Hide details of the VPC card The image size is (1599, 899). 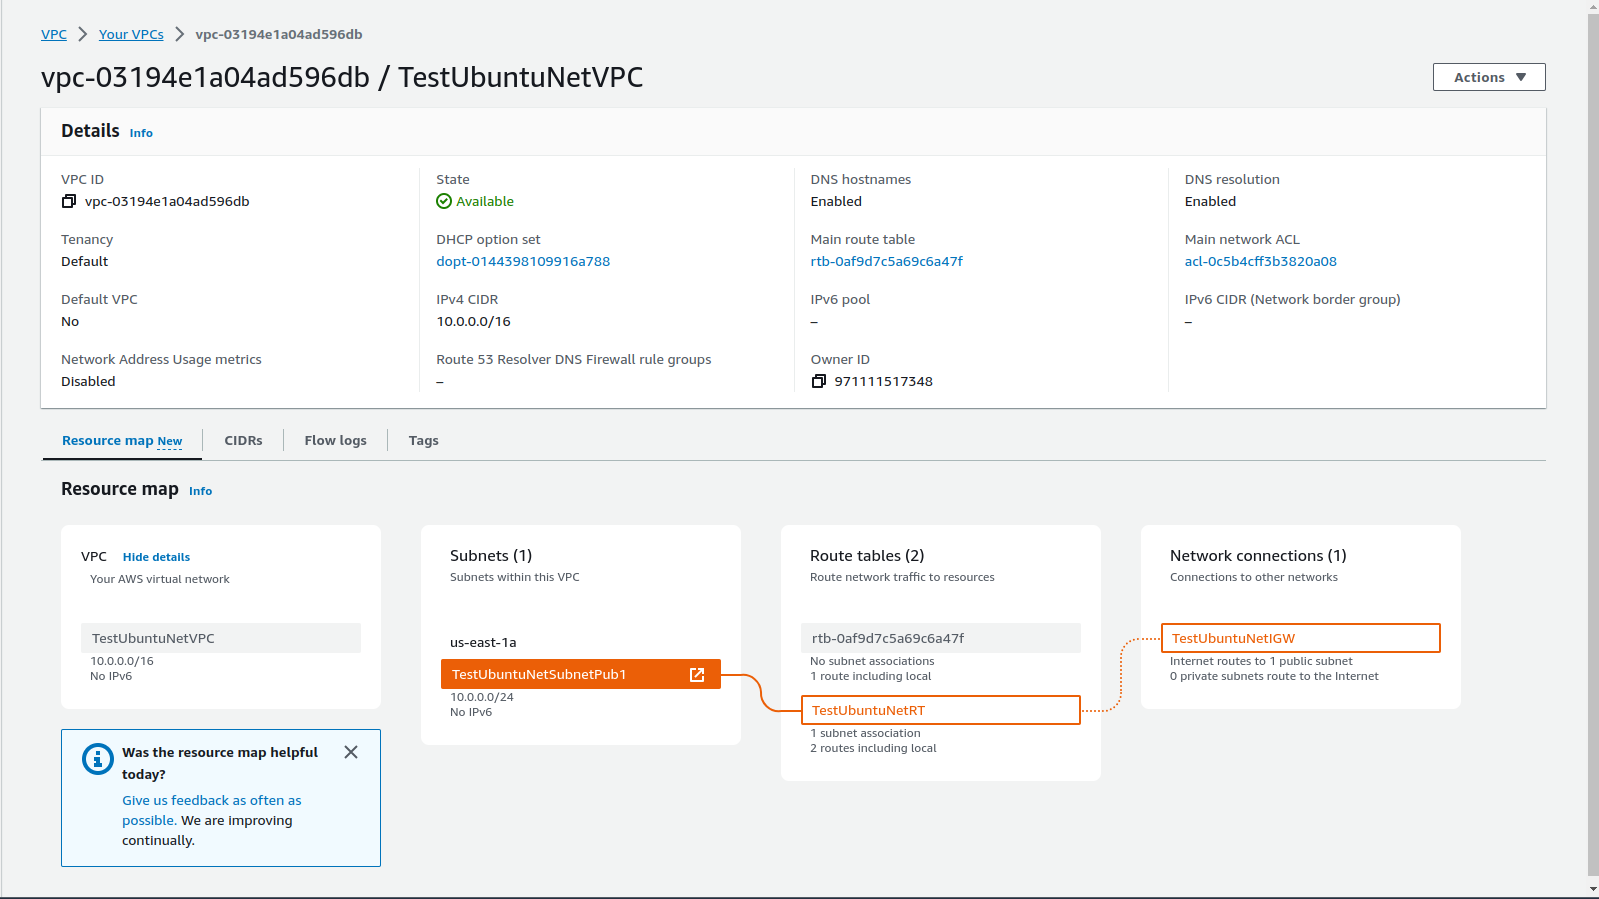156,557
